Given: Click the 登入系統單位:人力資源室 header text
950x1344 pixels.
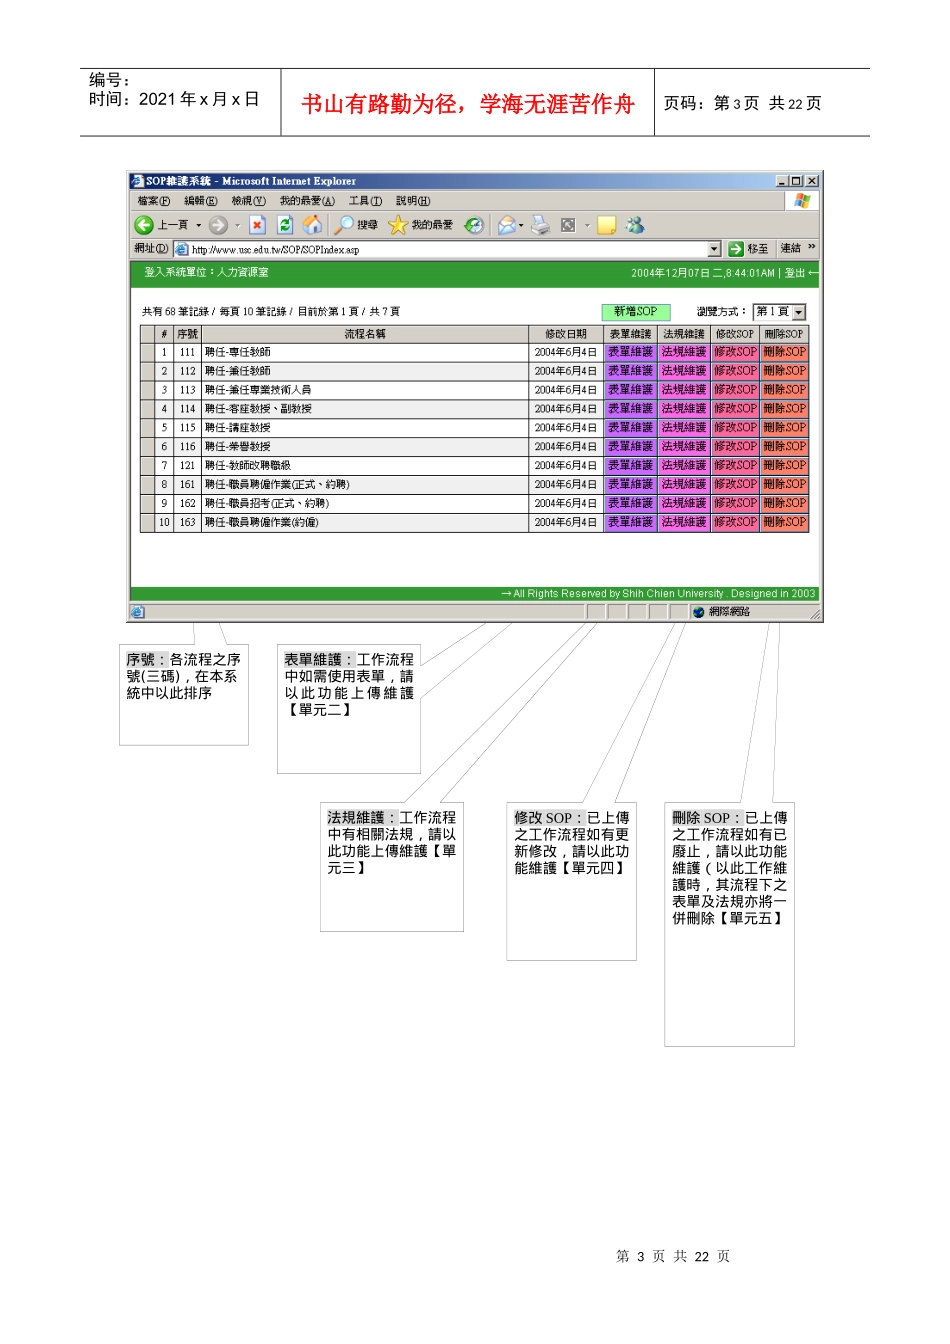Looking at the screenshot, I should [x=206, y=272].
